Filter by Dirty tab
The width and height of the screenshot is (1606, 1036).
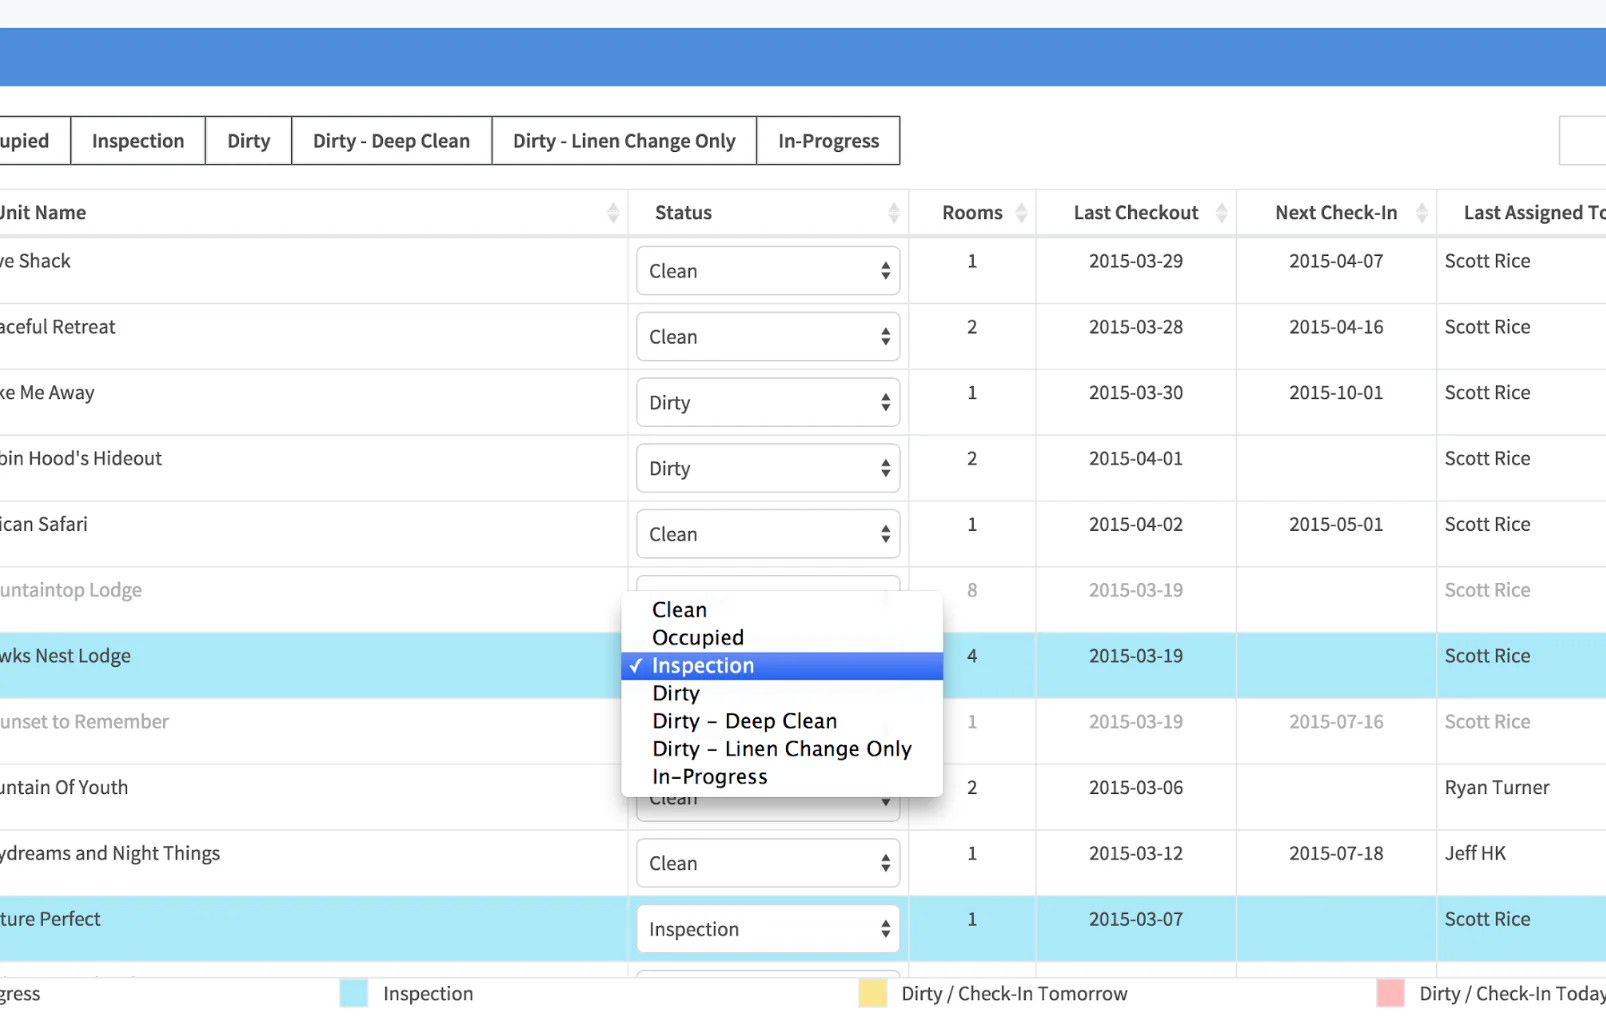[249, 141]
